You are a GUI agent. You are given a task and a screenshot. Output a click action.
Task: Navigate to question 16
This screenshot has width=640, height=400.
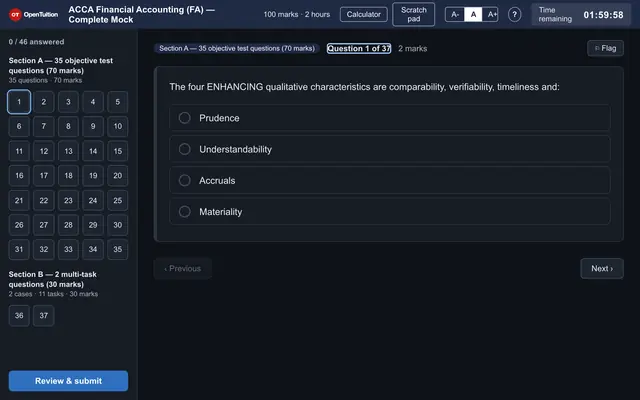click(x=19, y=176)
